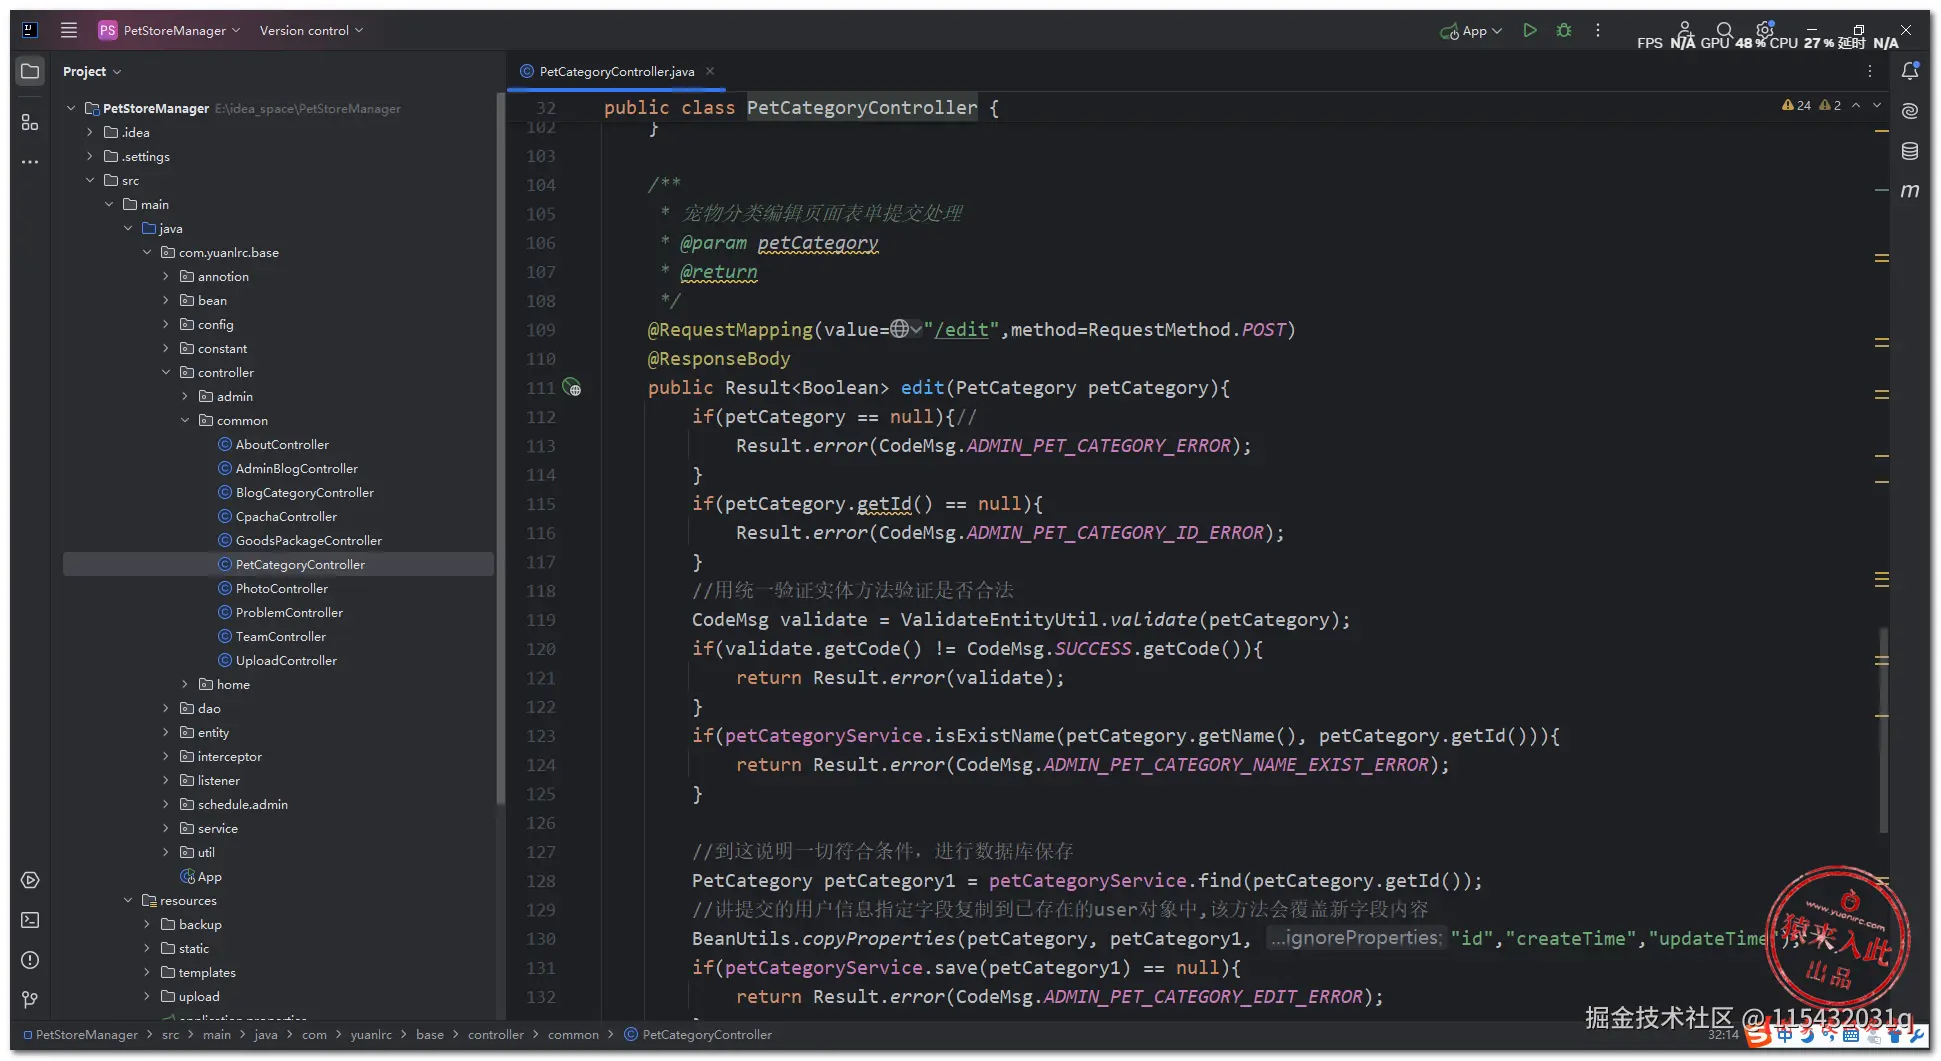Viewport: 1941px width, 1061px height.
Task: Open Search Everywhere magnifier
Action: point(1724,30)
